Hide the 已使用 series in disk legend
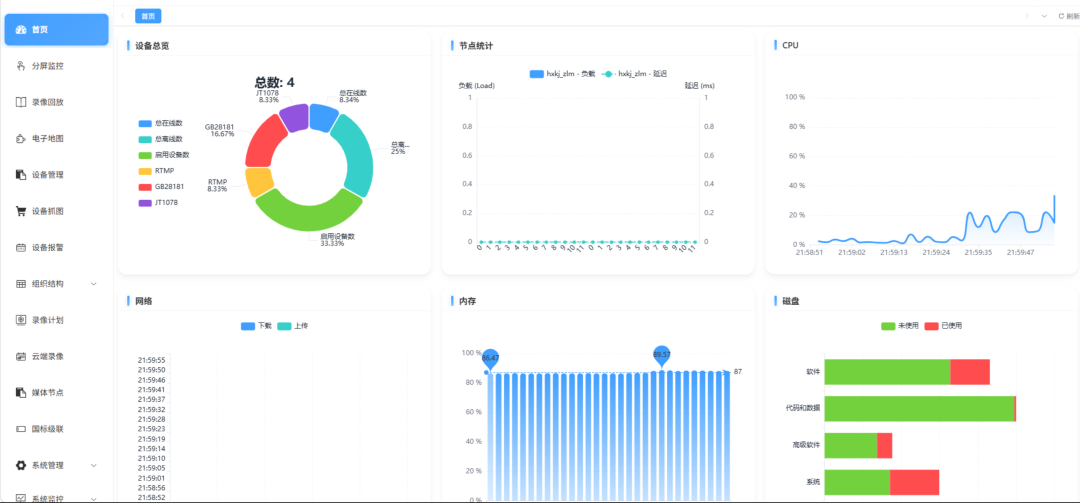 [x=943, y=325]
